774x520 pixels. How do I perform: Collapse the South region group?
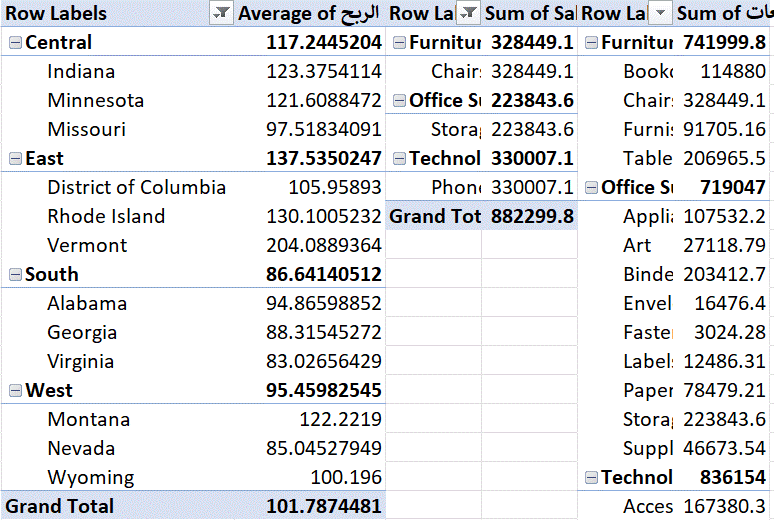[15, 275]
